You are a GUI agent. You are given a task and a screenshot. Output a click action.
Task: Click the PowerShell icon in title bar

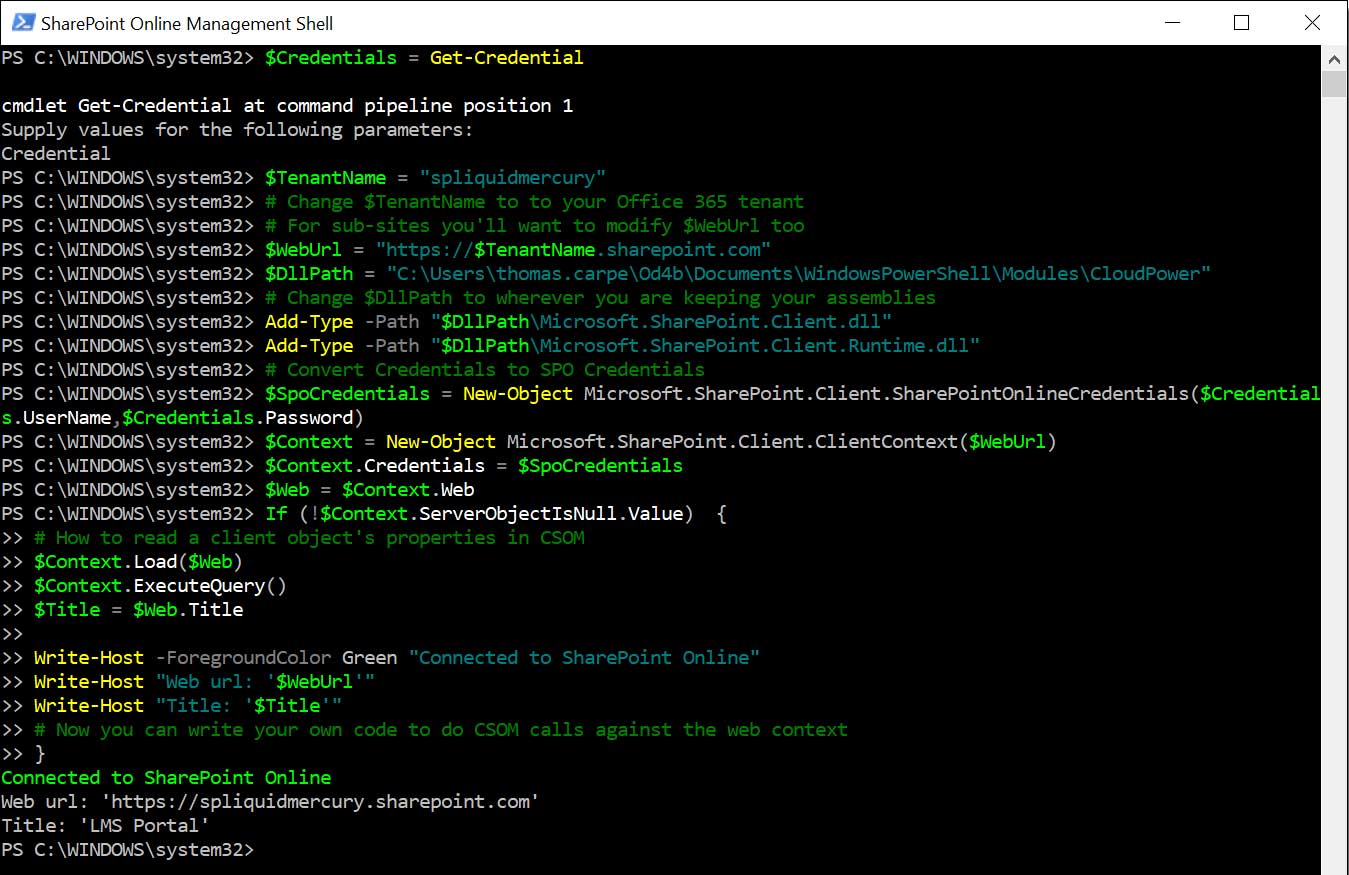tap(19, 22)
